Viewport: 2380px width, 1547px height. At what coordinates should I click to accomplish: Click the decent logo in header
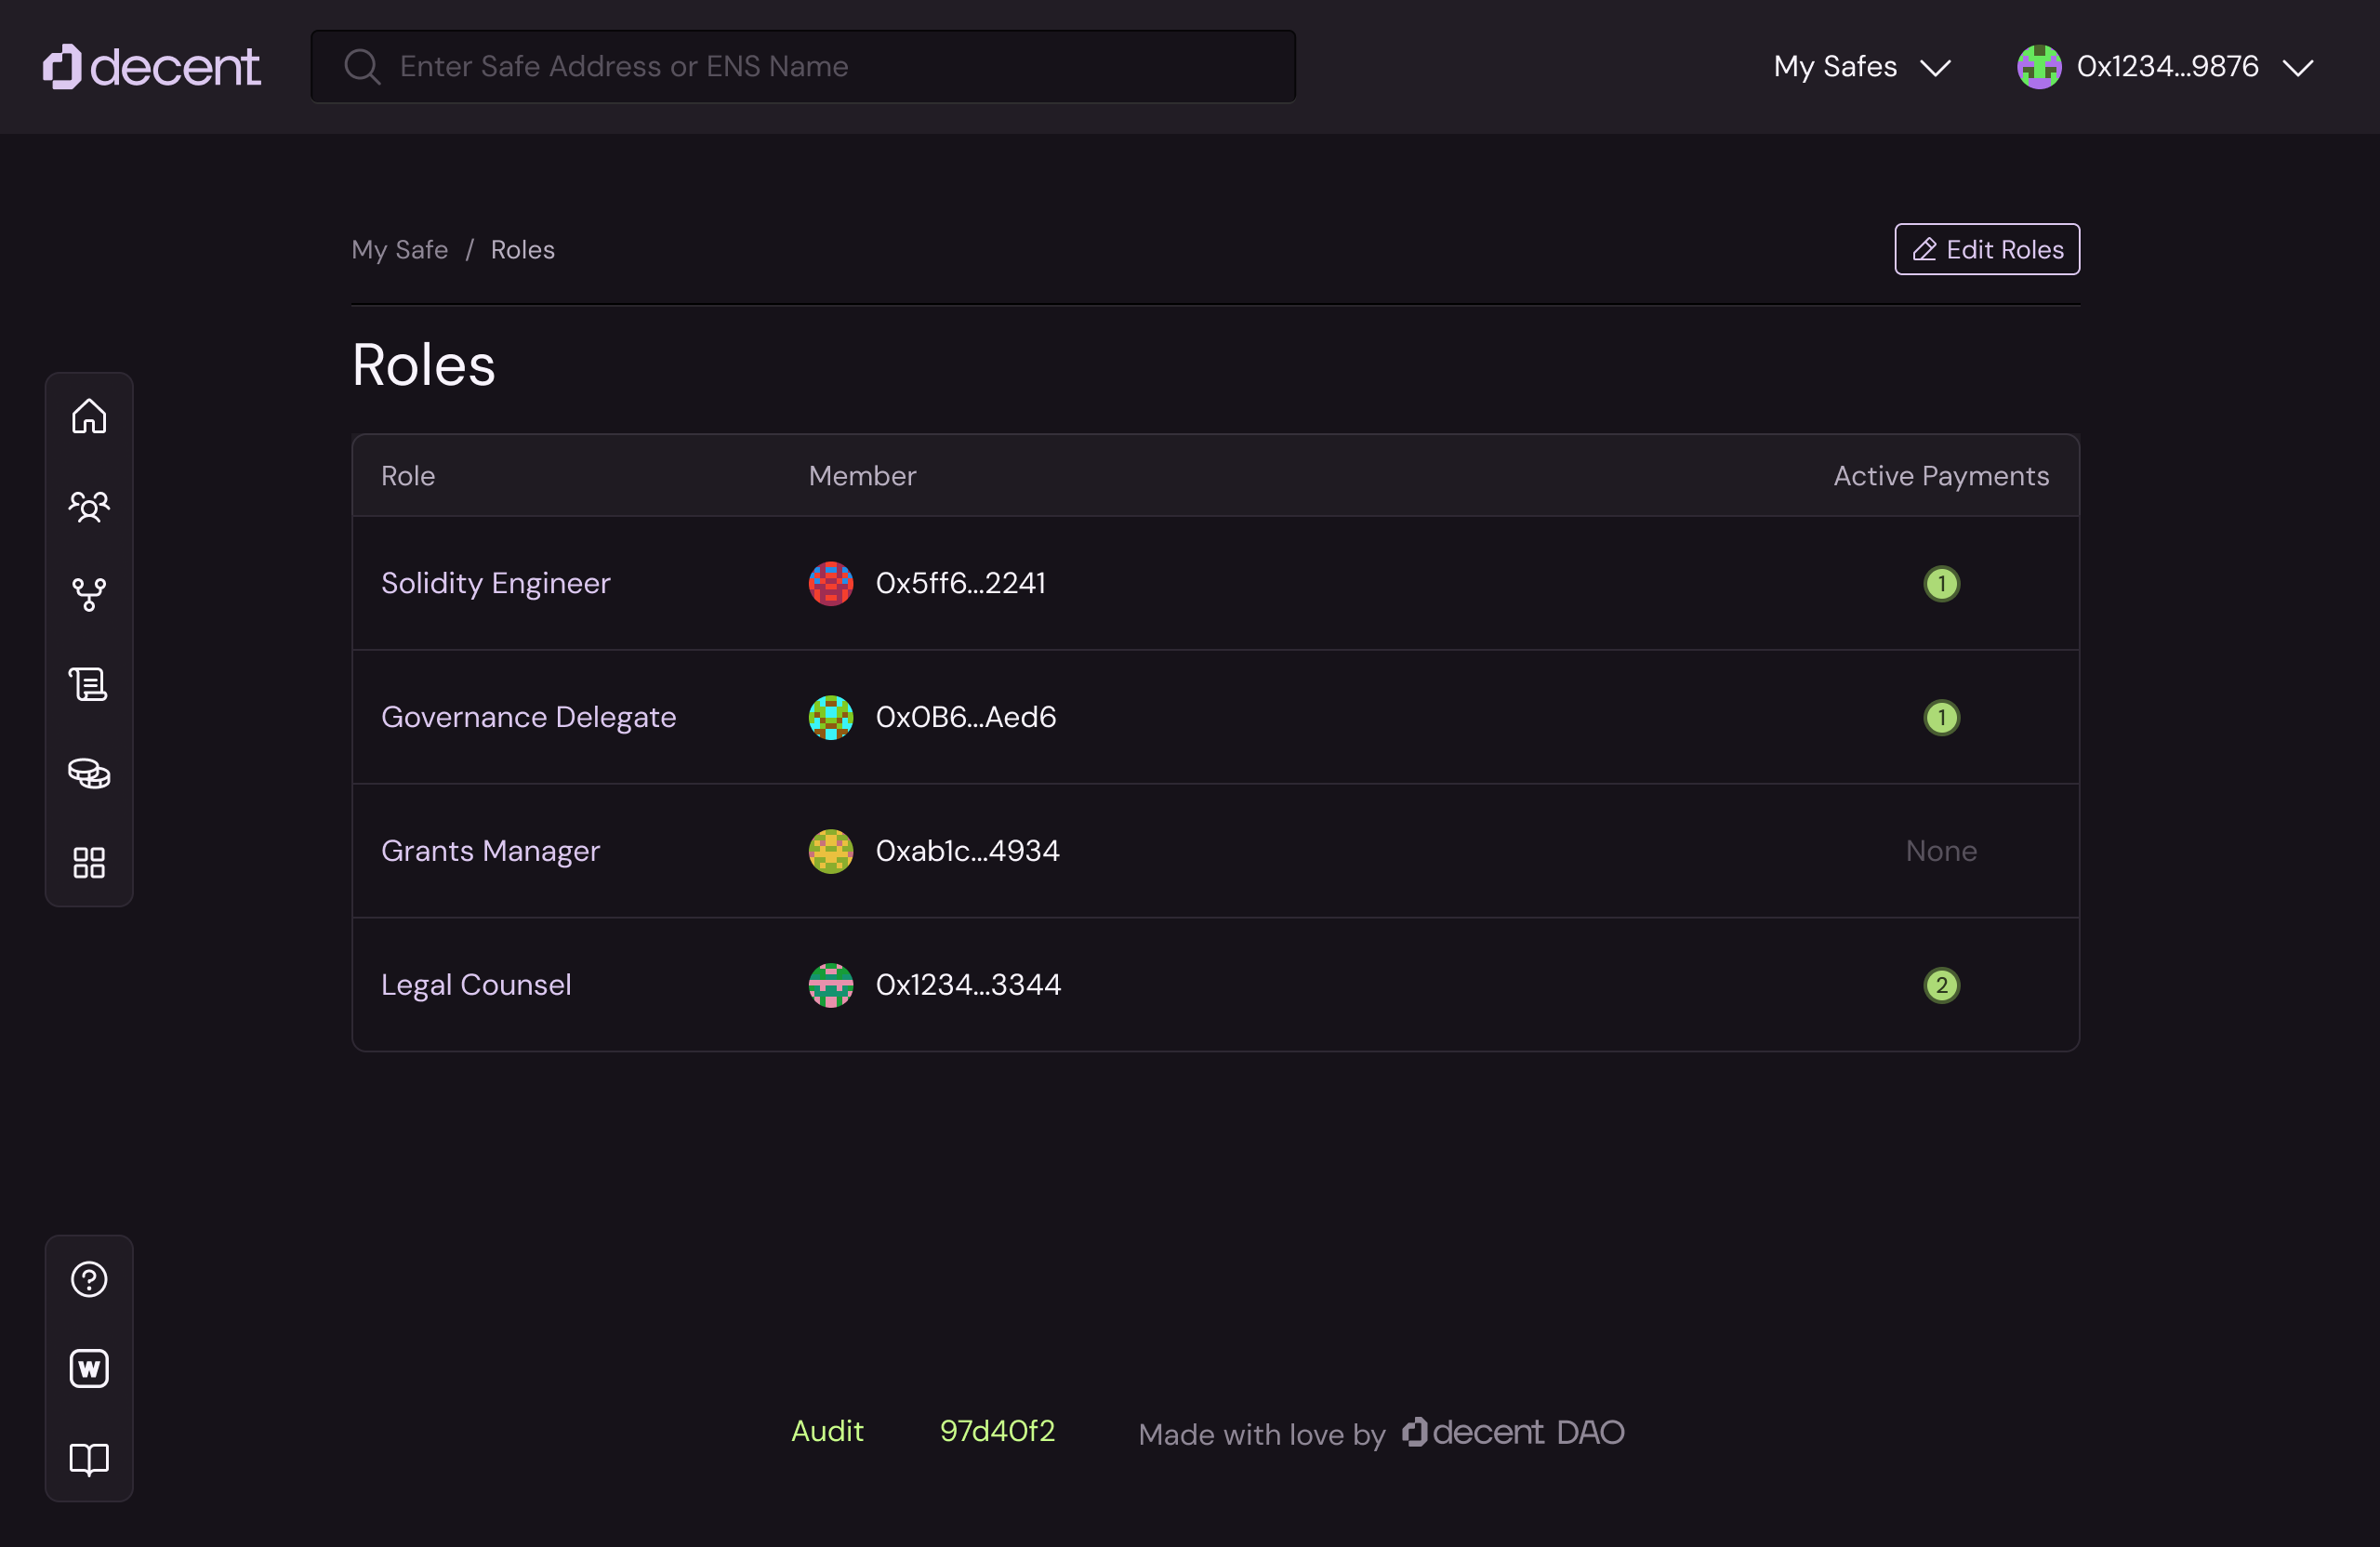click(x=151, y=66)
